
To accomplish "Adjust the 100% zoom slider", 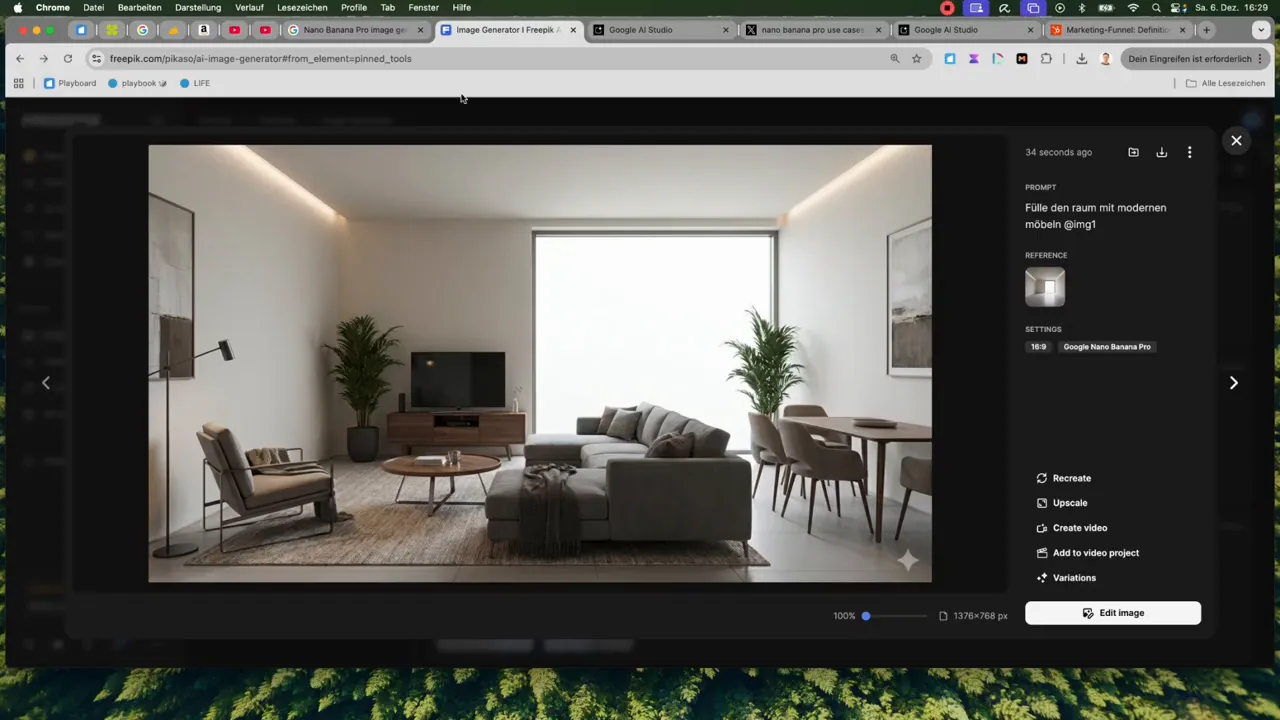I will 865,615.
